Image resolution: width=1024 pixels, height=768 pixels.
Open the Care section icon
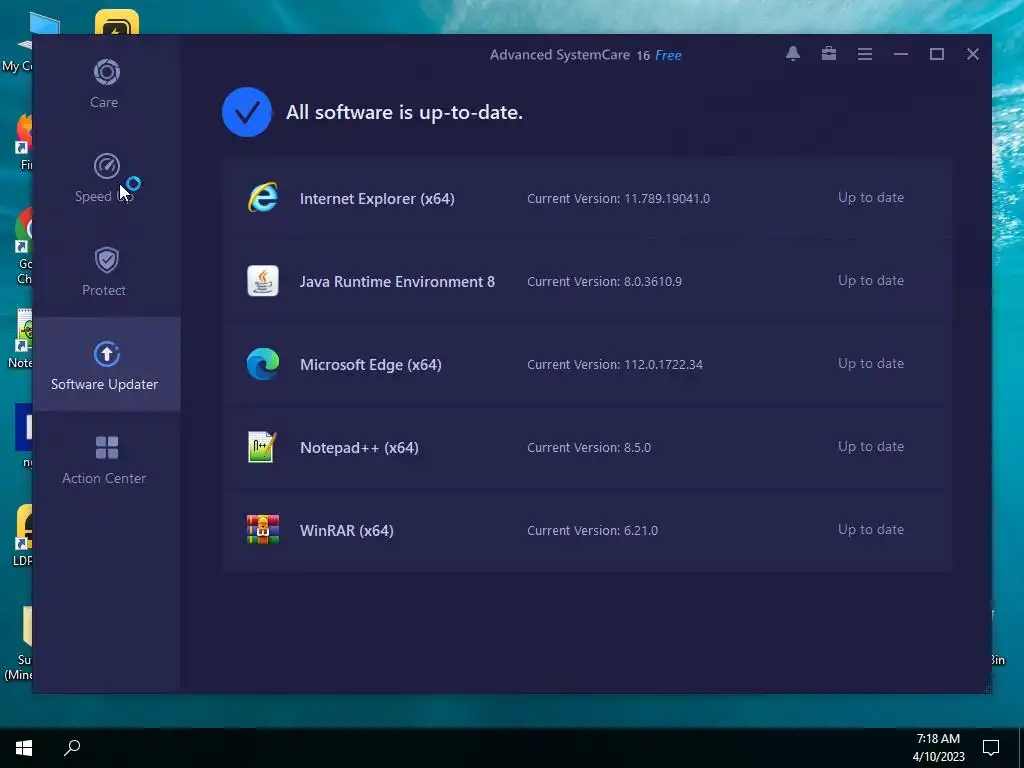(106, 72)
